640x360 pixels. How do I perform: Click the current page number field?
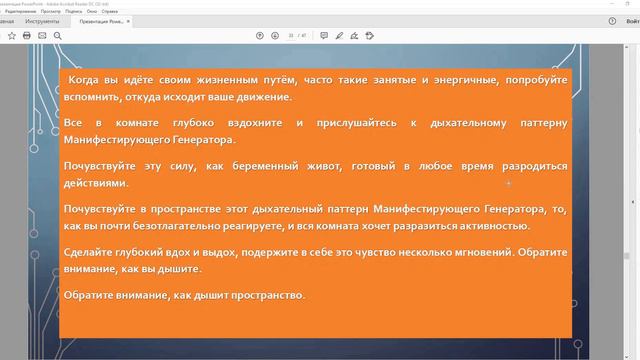click(291, 36)
